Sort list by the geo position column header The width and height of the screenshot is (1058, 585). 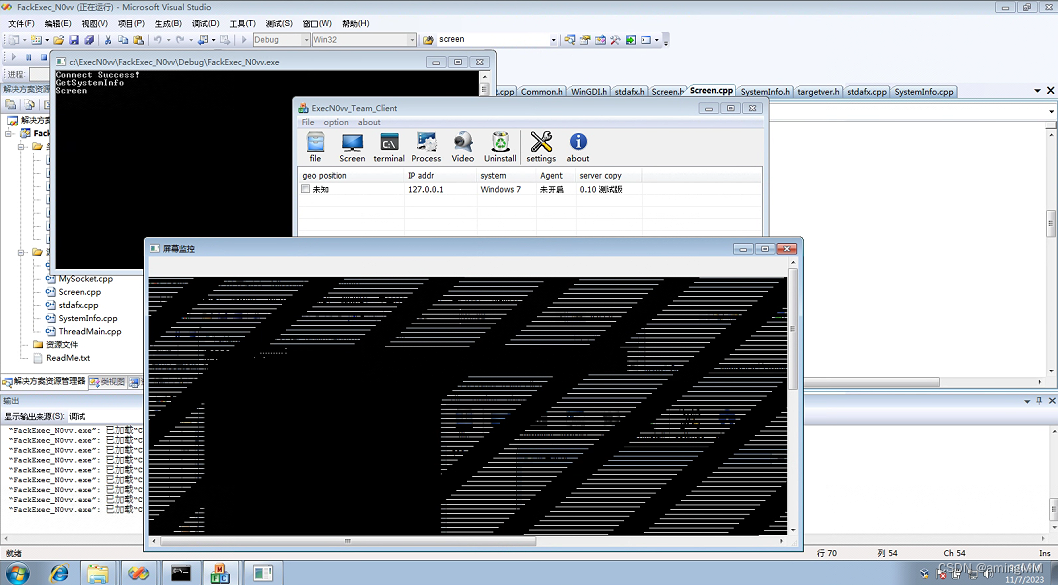tap(351, 175)
